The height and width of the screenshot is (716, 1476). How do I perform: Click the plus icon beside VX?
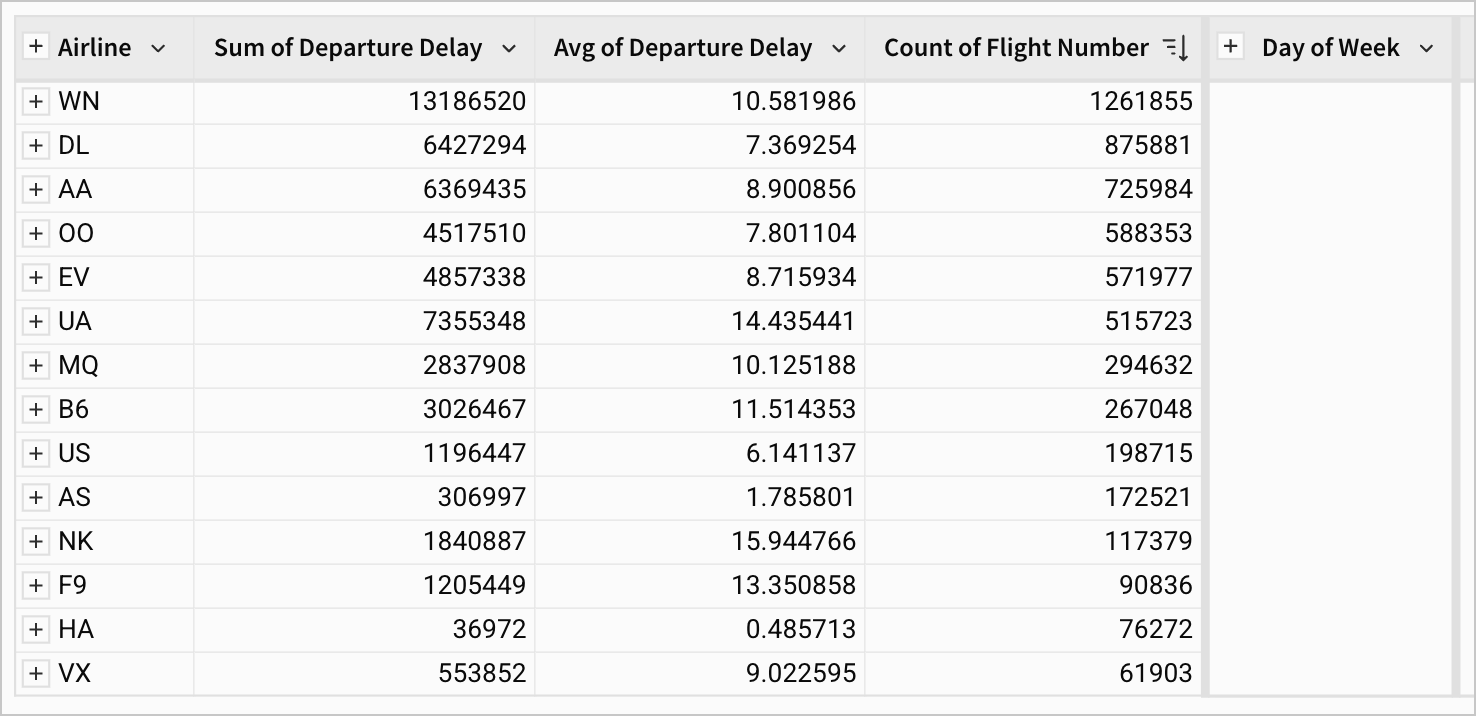pos(36,673)
